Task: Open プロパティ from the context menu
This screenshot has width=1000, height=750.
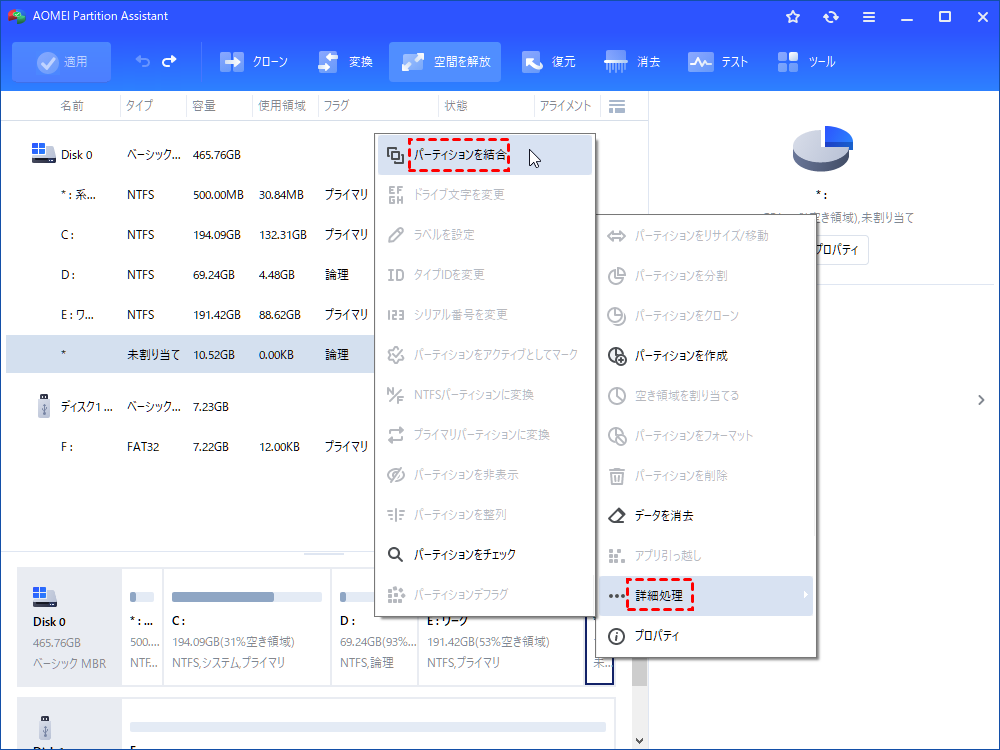Action: click(x=656, y=636)
